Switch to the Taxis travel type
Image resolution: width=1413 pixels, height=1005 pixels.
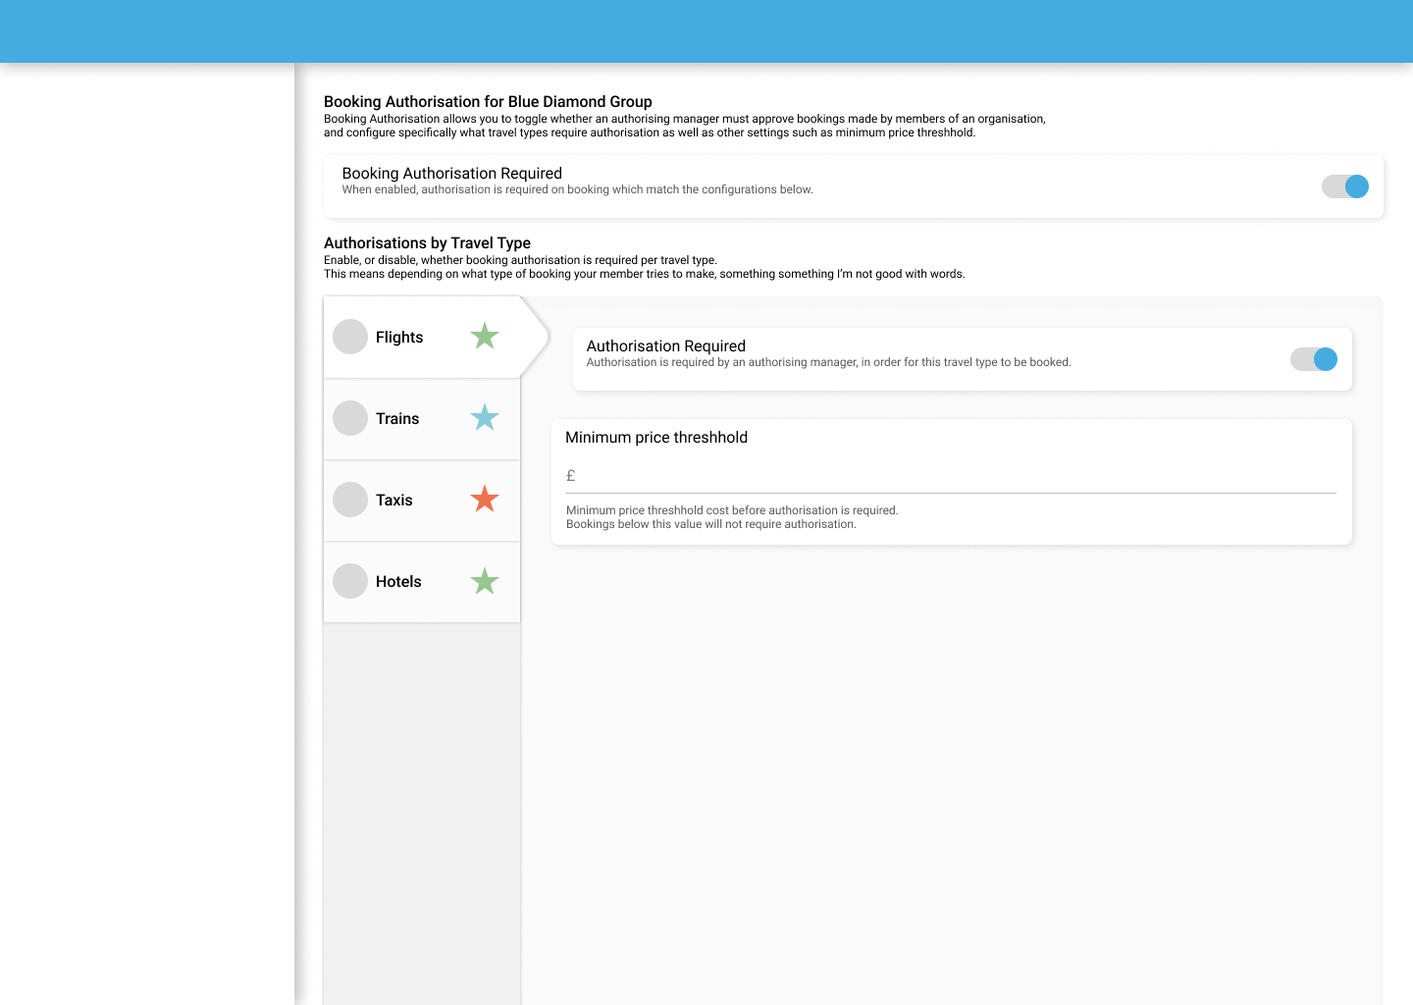(x=420, y=499)
